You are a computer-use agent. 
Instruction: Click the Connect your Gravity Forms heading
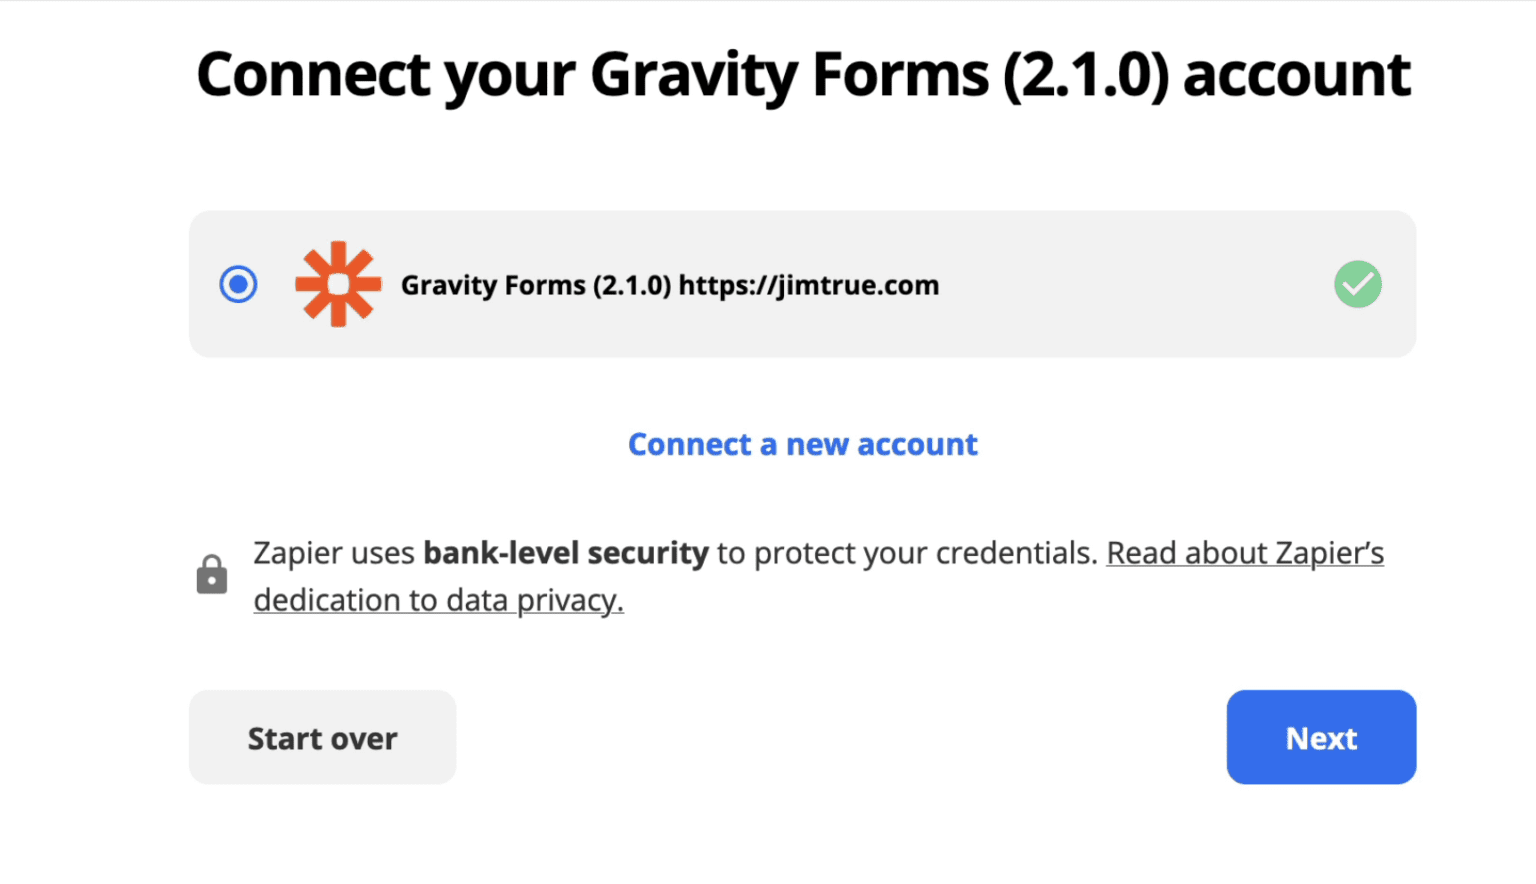pyautogui.click(x=803, y=75)
